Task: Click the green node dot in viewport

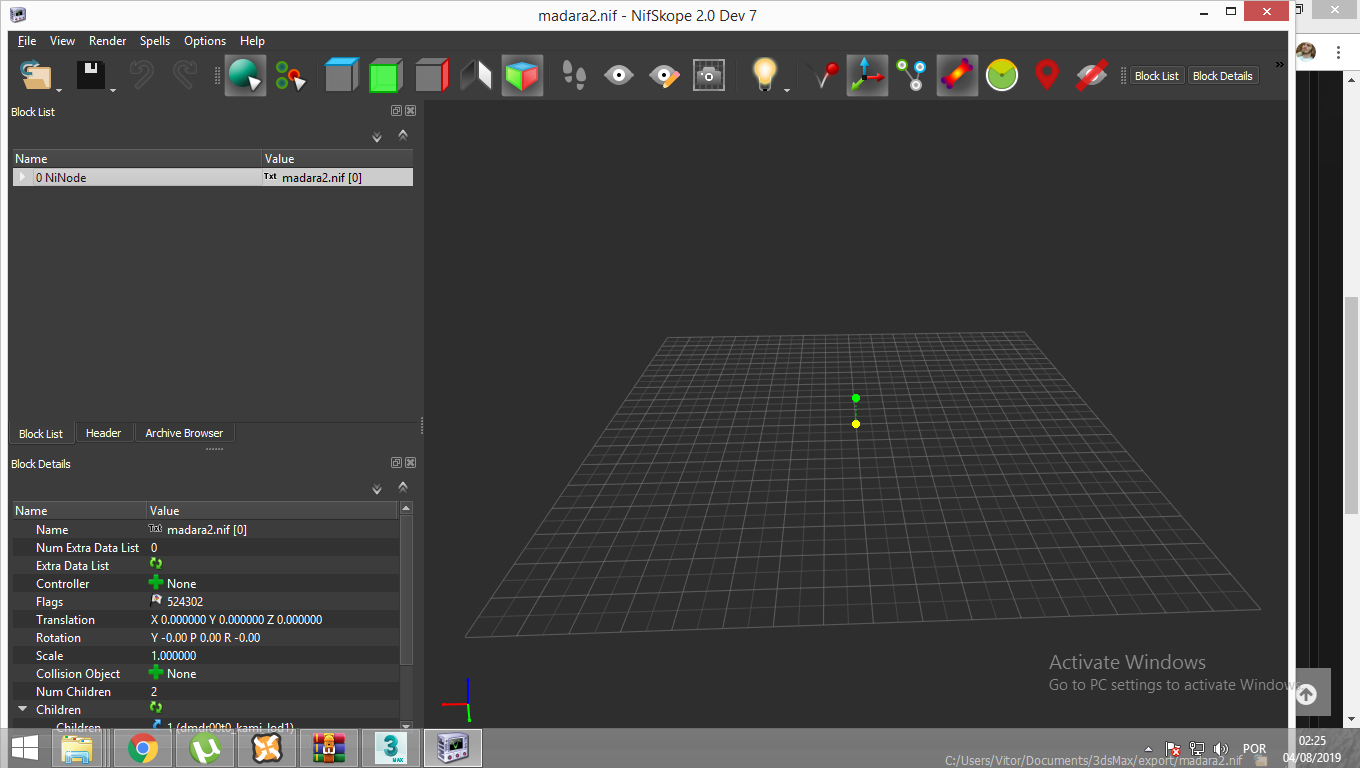Action: [856, 398]
